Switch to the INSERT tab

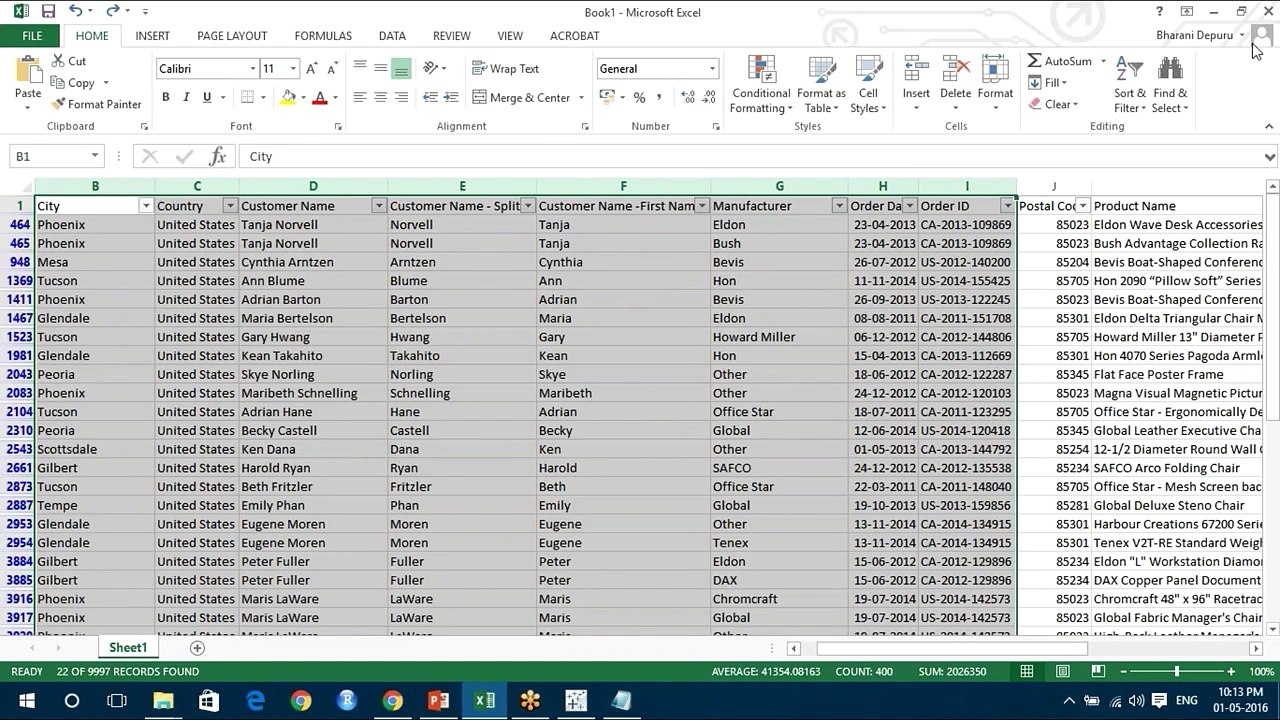pos(152,36)
